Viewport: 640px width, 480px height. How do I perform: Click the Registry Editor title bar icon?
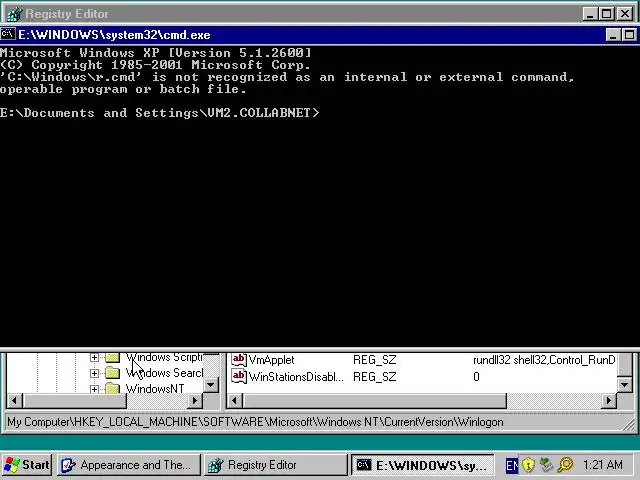click(x=15, y=14)
